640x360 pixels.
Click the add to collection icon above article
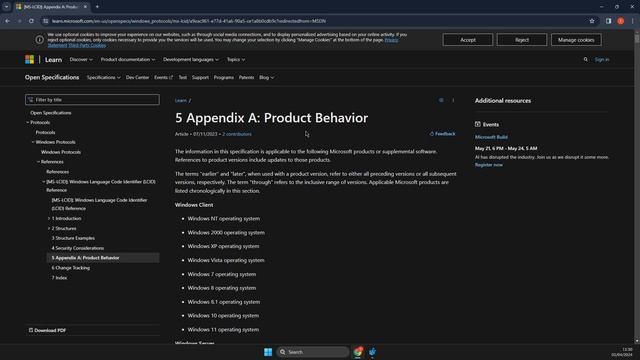(441, 100)
